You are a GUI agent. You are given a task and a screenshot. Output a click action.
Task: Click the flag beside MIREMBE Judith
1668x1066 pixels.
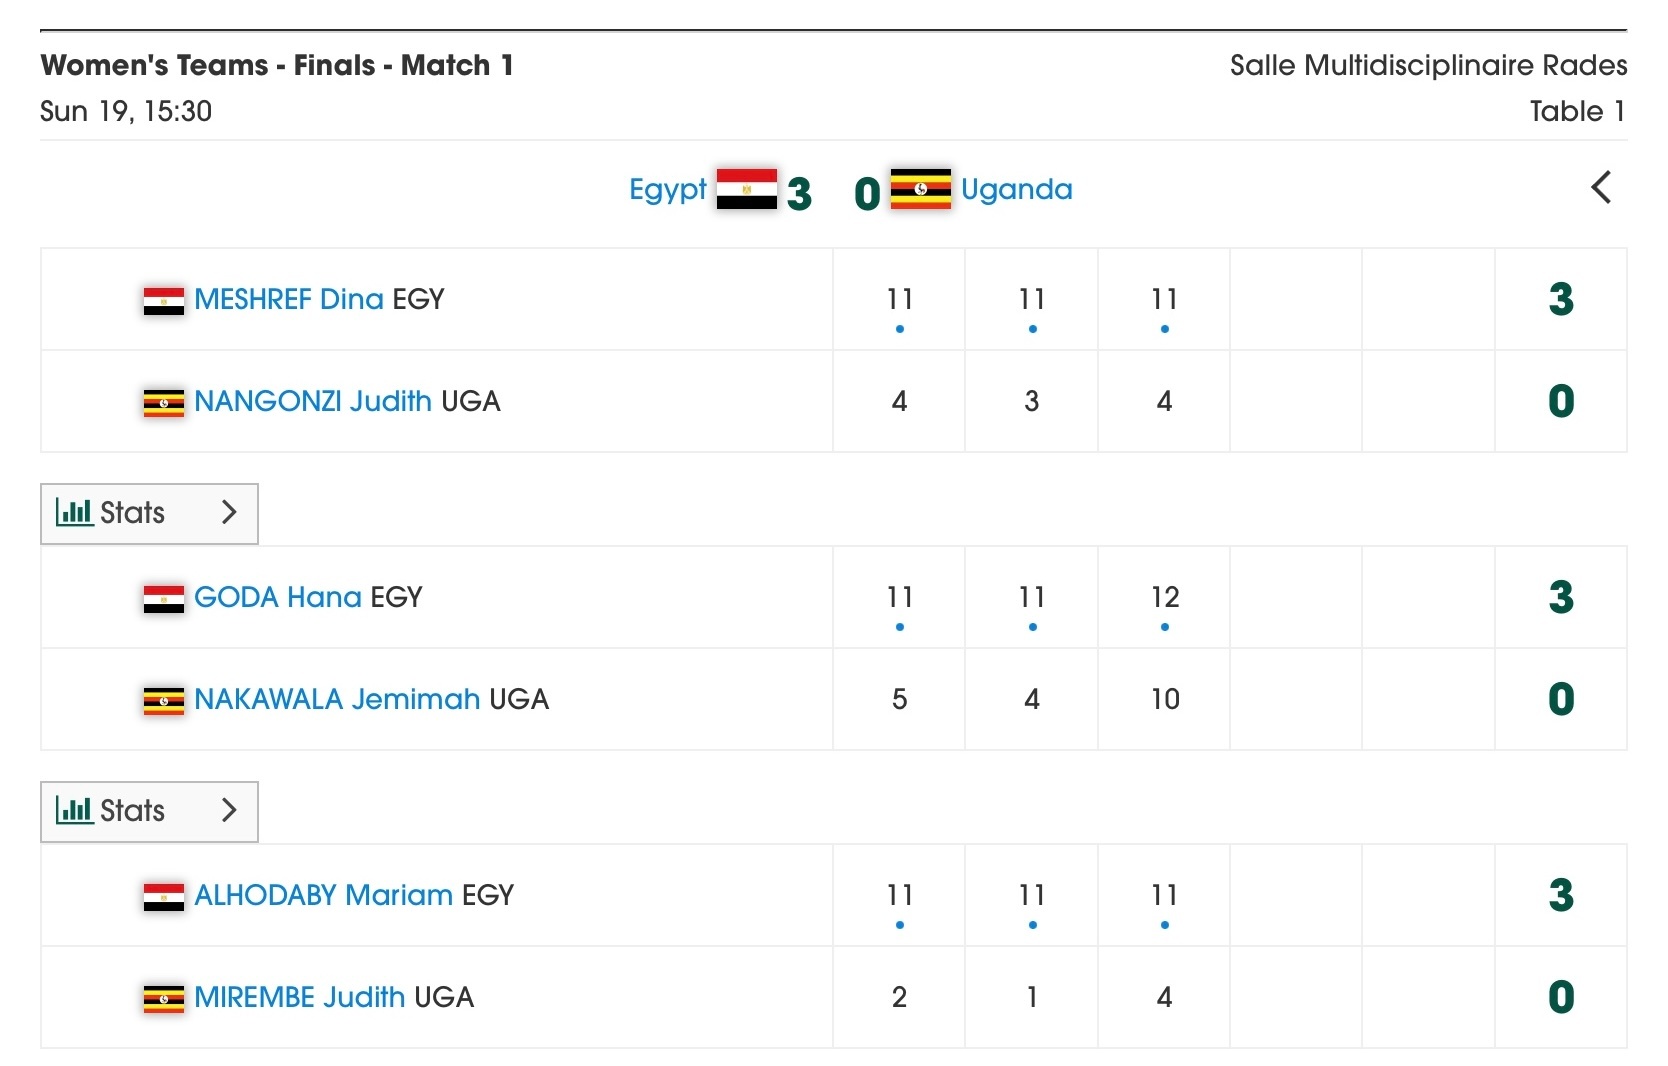pos(164,998)
